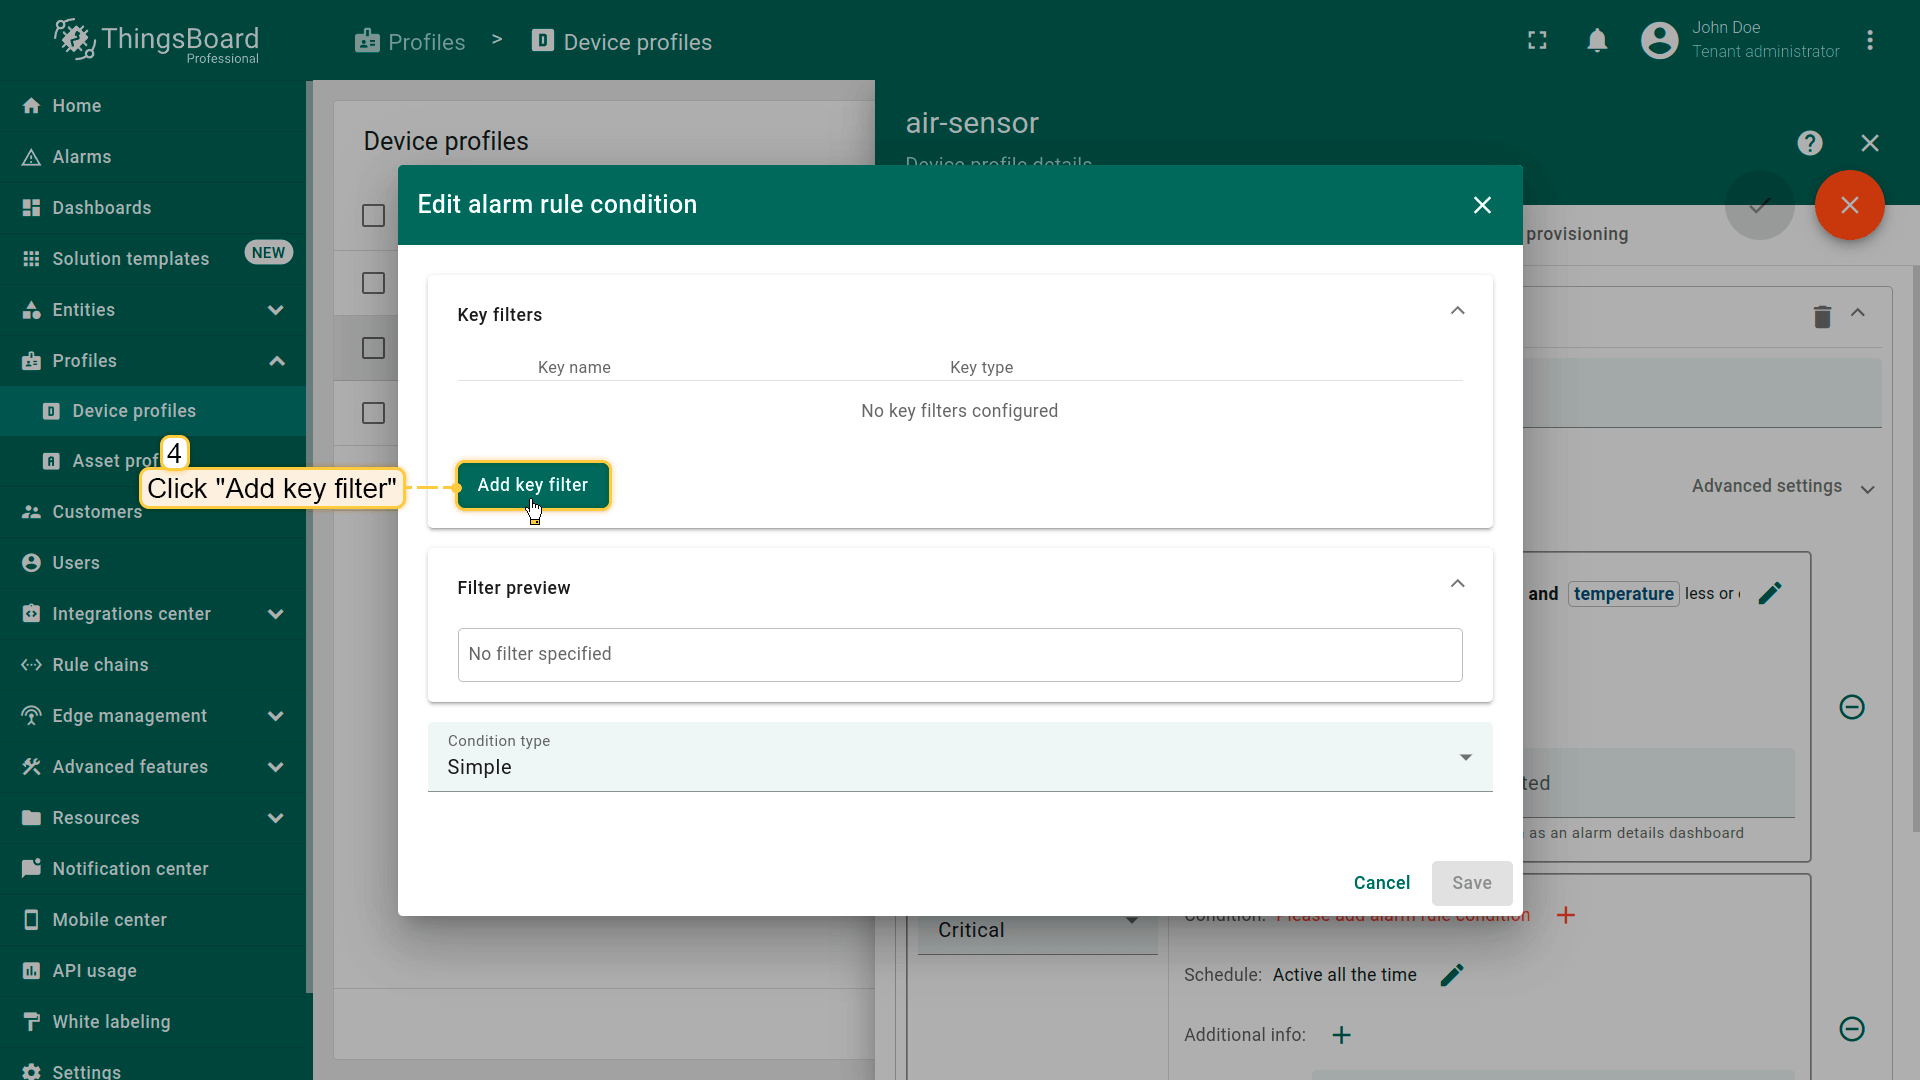The width and height of the screenshot is (1920, 1080).
Task: Collapse the Key filters panel
Action: pyautogui.click(x=1457, y=312)
